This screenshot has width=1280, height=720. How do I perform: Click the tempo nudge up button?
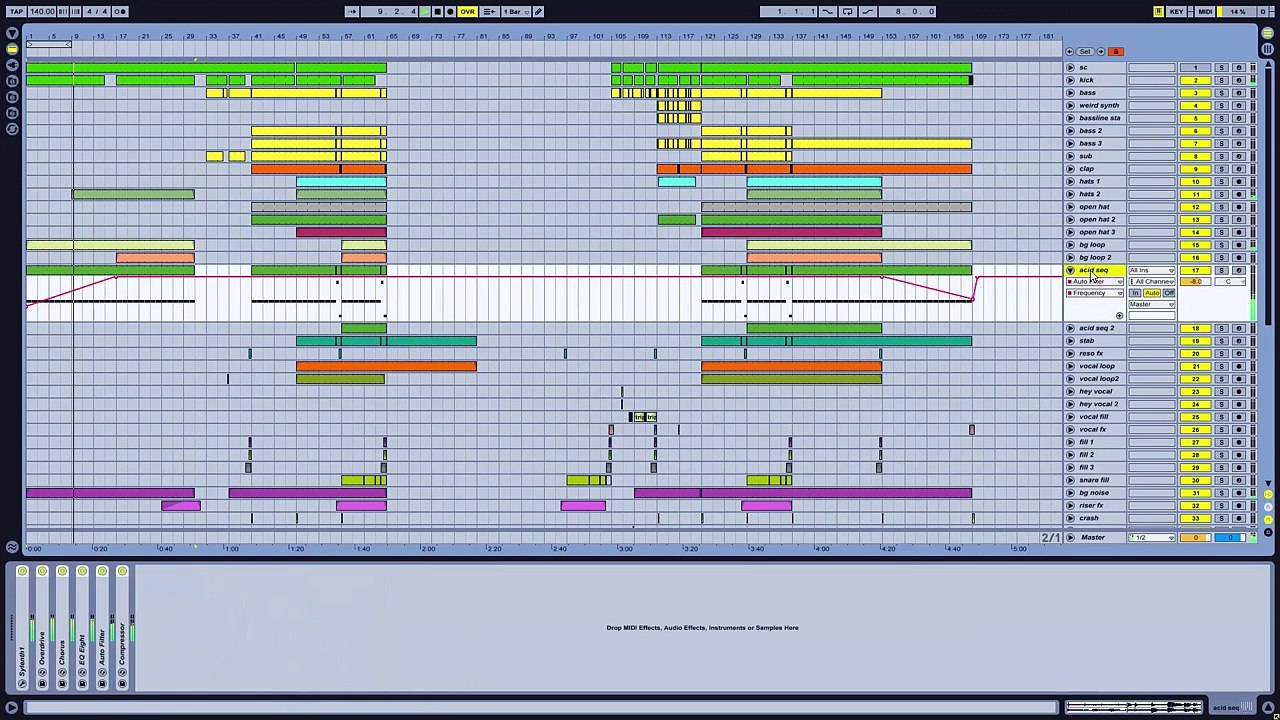tap(75, 11)
